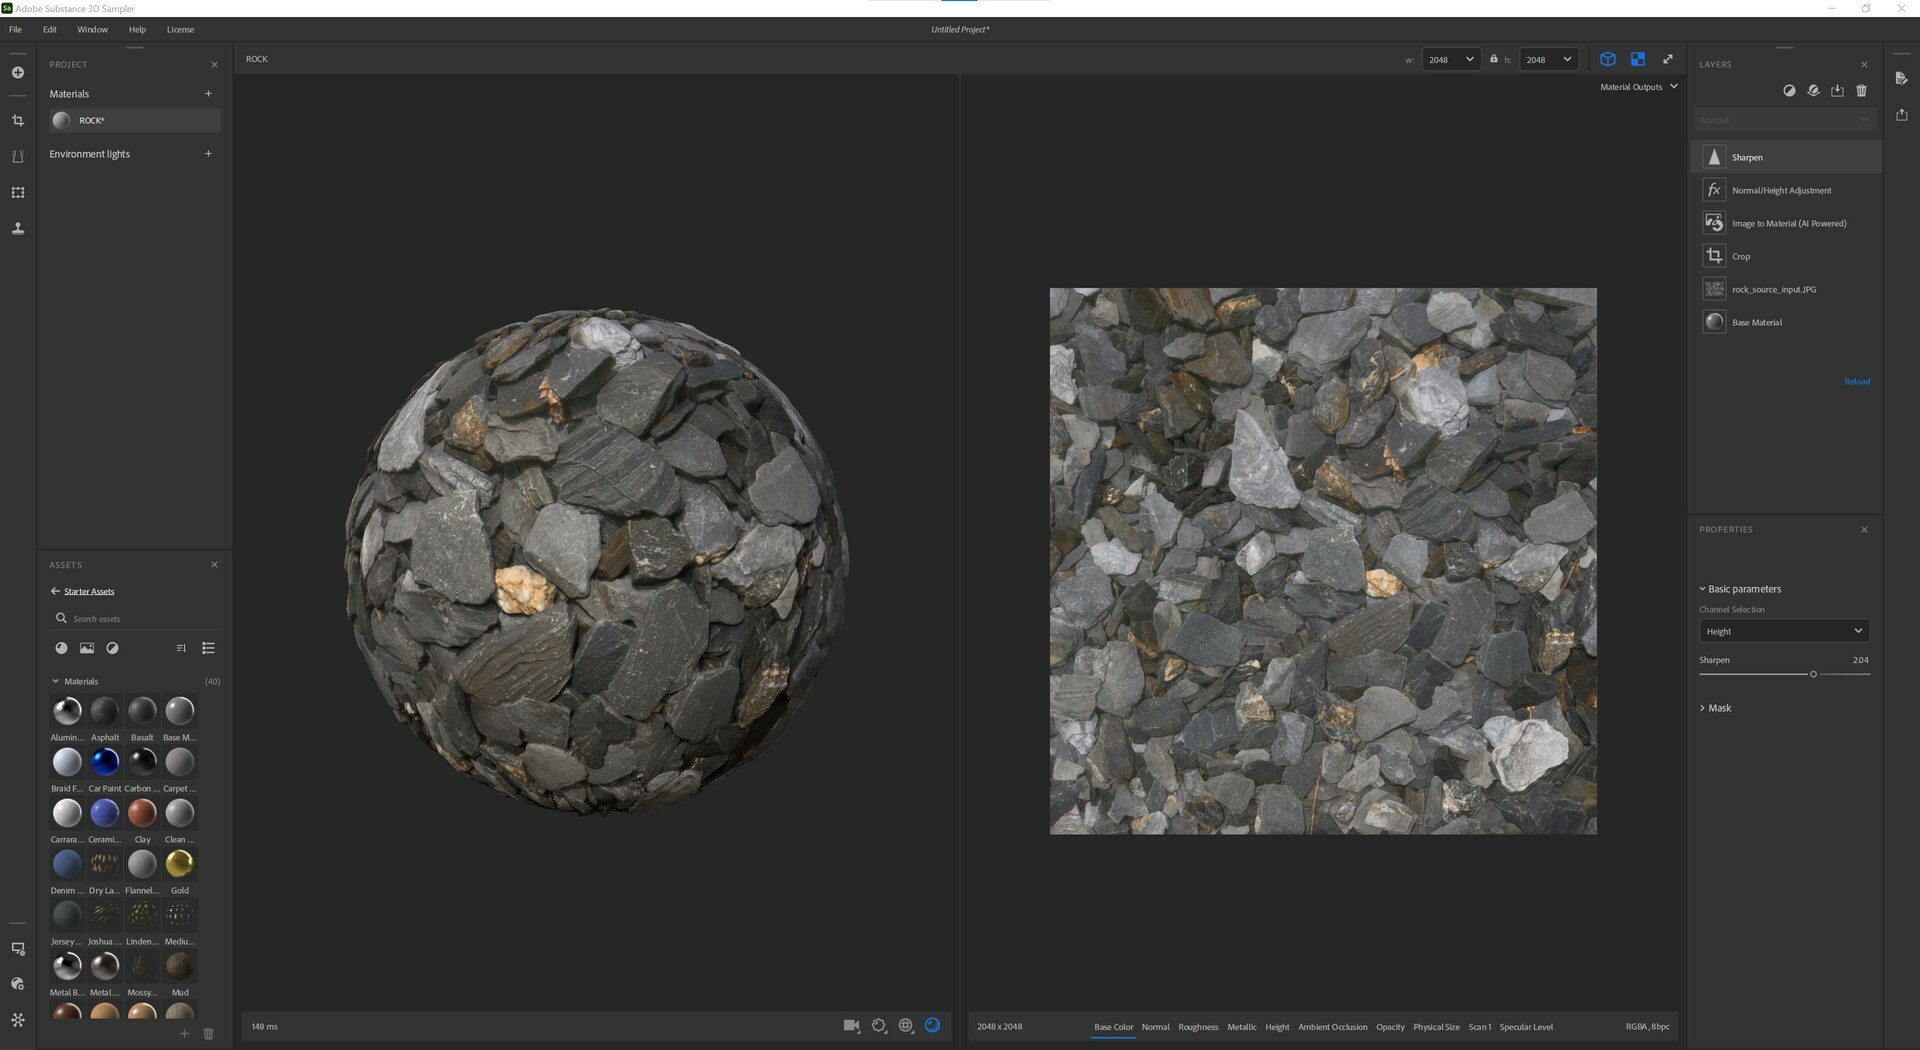Open the Window menu
The width and height of the screenshot is (1920, 1050).
(92, 29)
